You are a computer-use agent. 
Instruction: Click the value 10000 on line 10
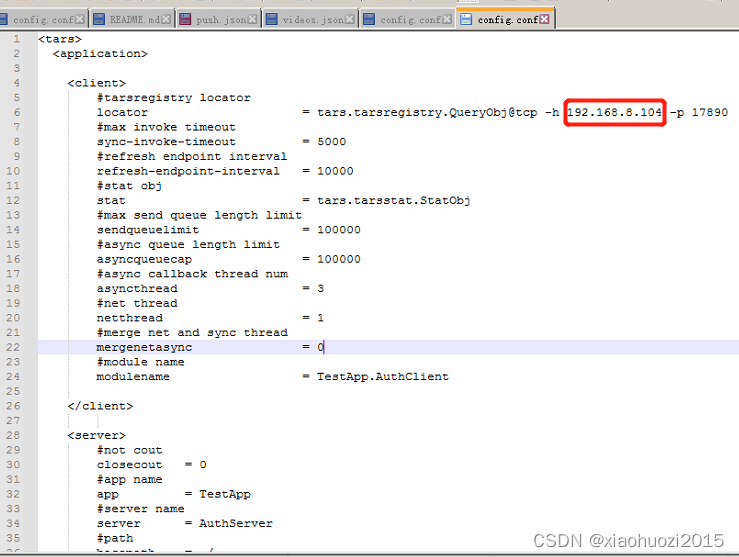point(335,171)
